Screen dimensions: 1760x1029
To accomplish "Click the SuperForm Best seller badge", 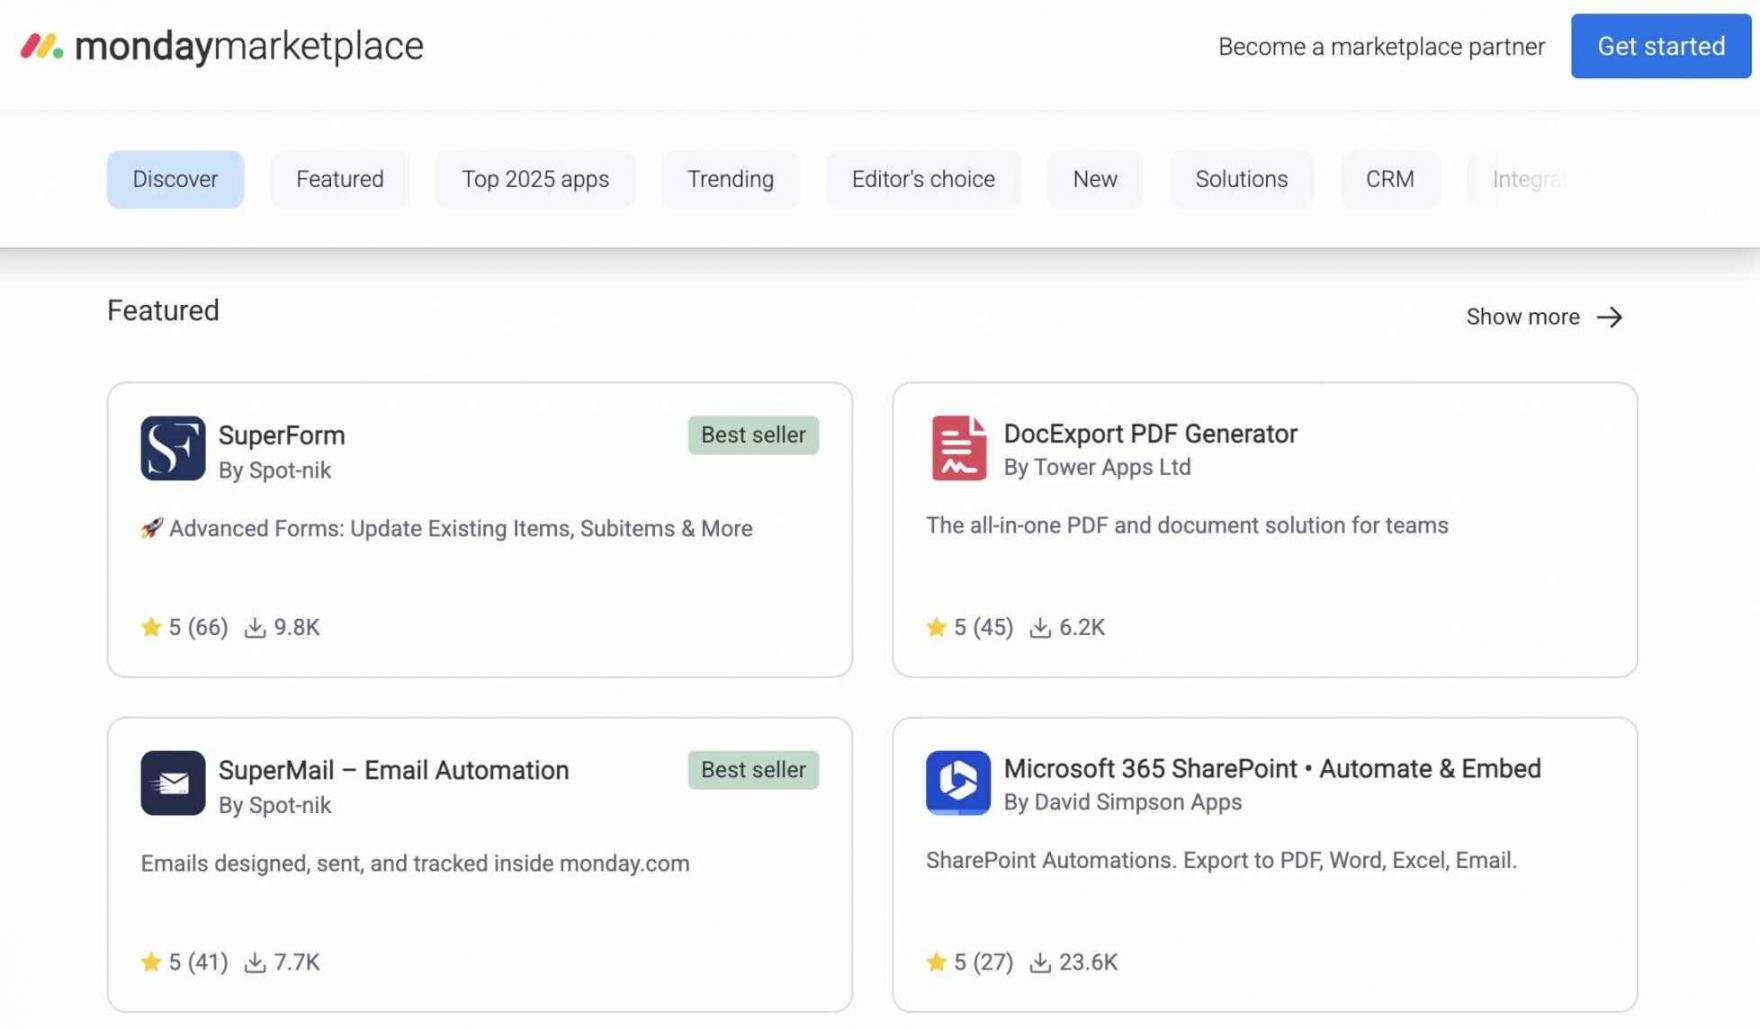I will coord(753,435).
